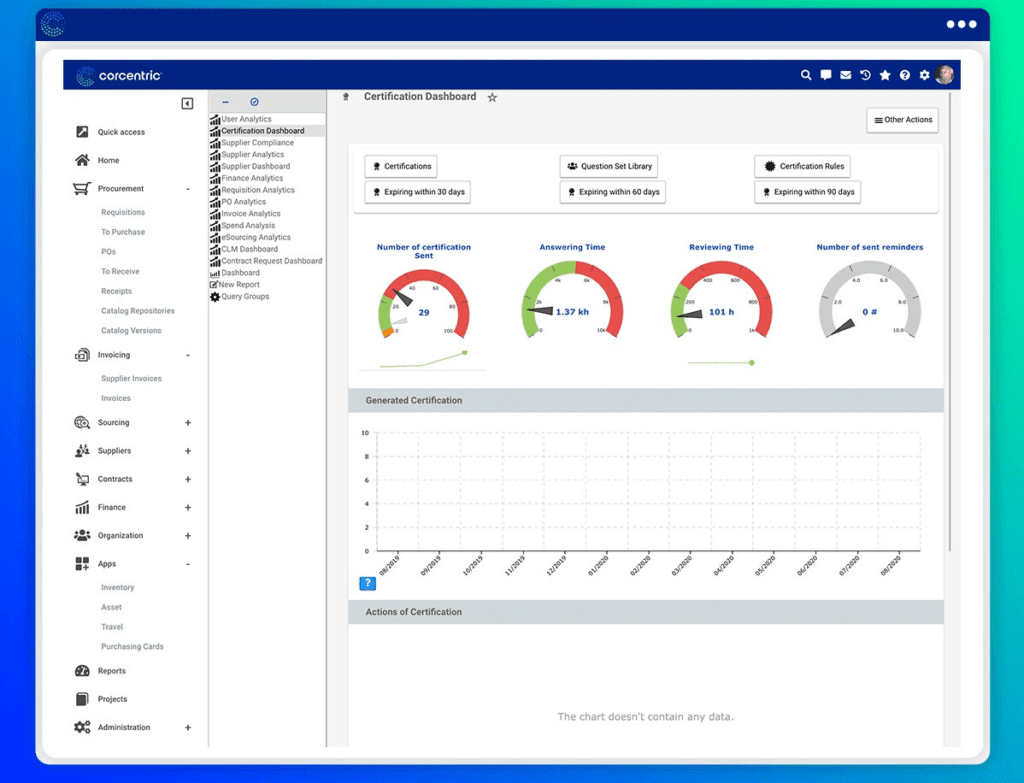
Task: Click the help question mark icon
Action: [x=904, y=75]
